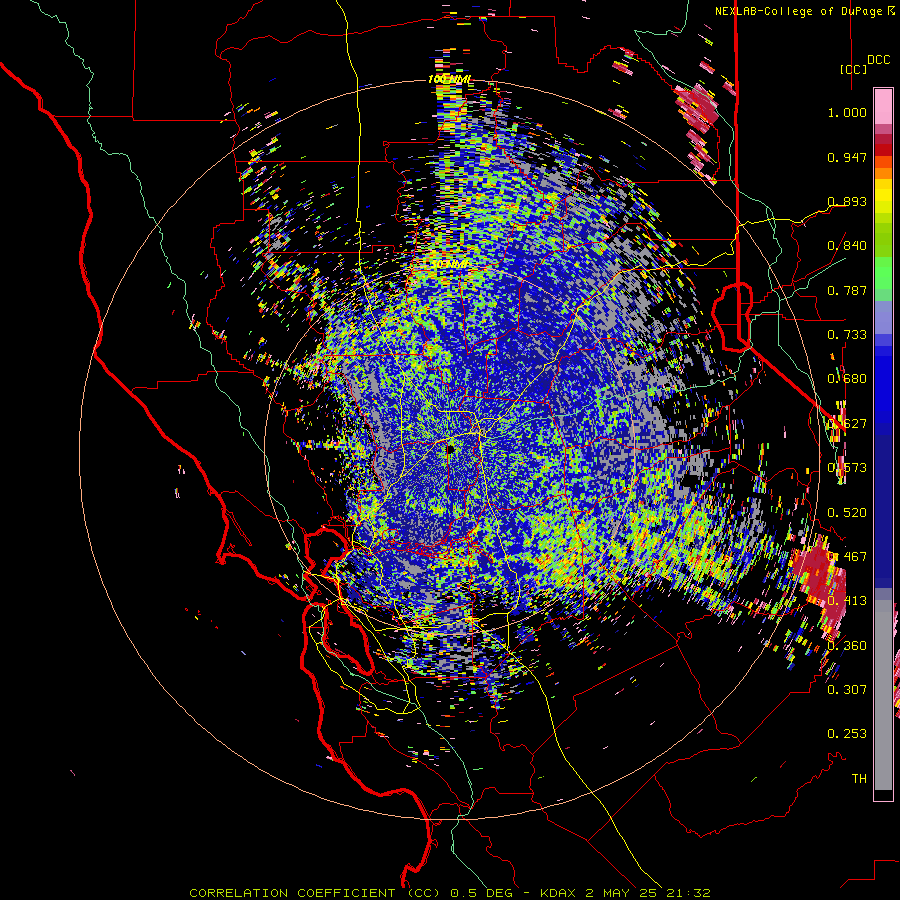Click the KDAX radar site marker at center
This screenshot has width=900, height=900.
click(450, 449)
